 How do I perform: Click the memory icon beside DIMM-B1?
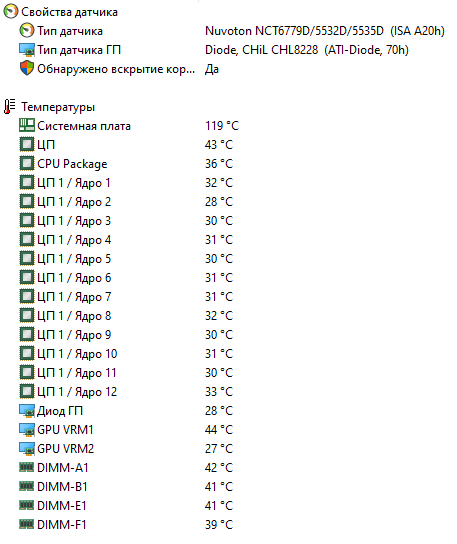[x=27, y=486]
